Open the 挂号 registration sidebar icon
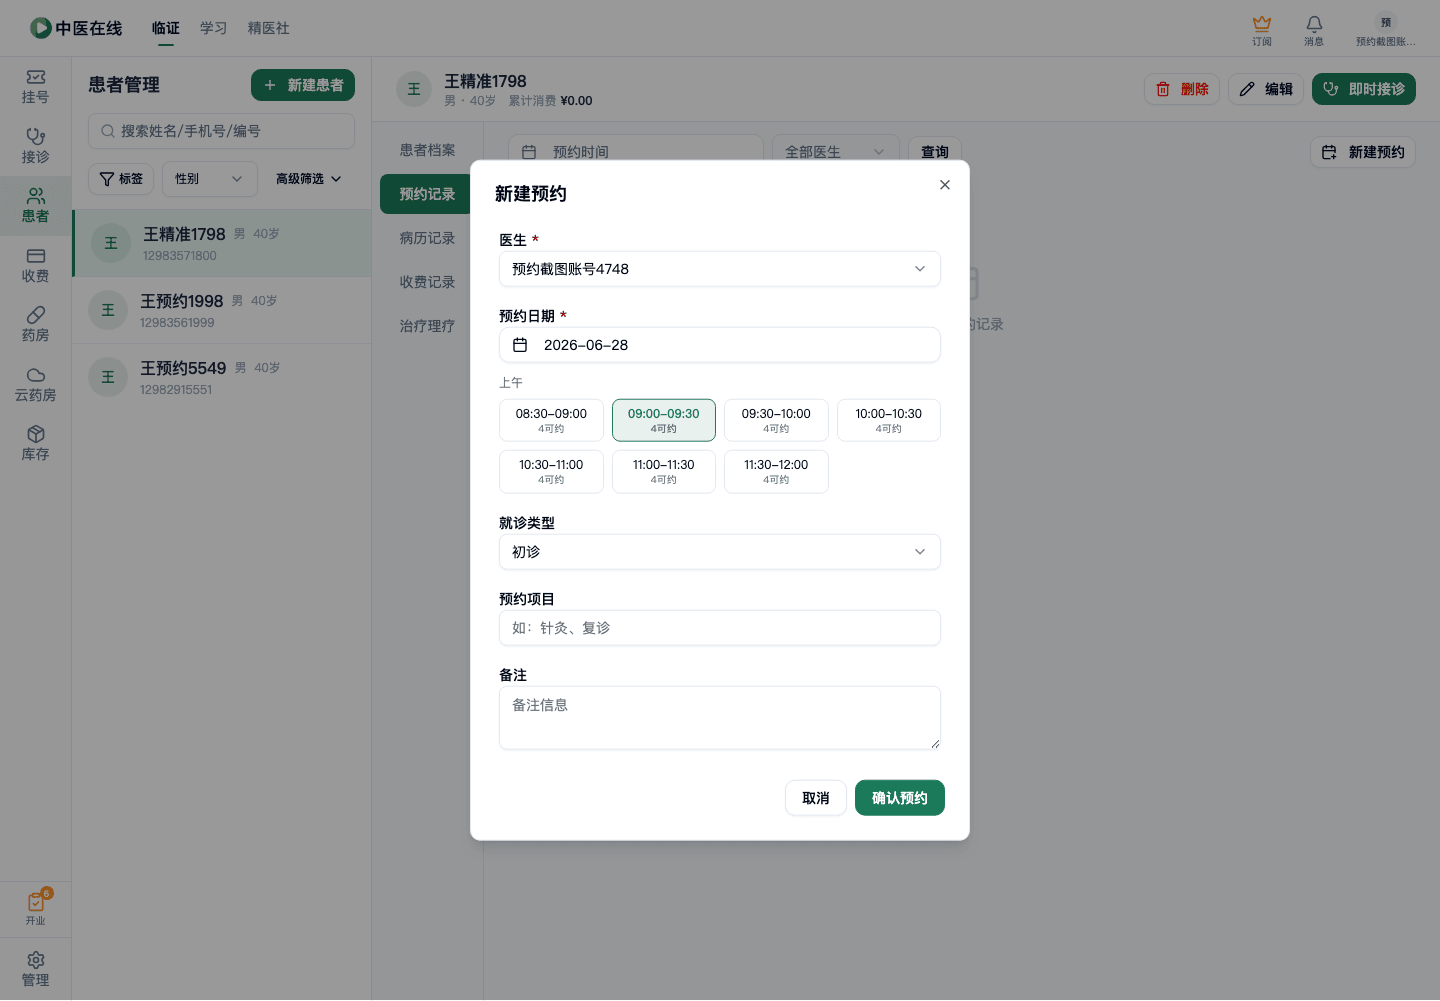The image size is (1440, 1001). [x=35, y=87]
